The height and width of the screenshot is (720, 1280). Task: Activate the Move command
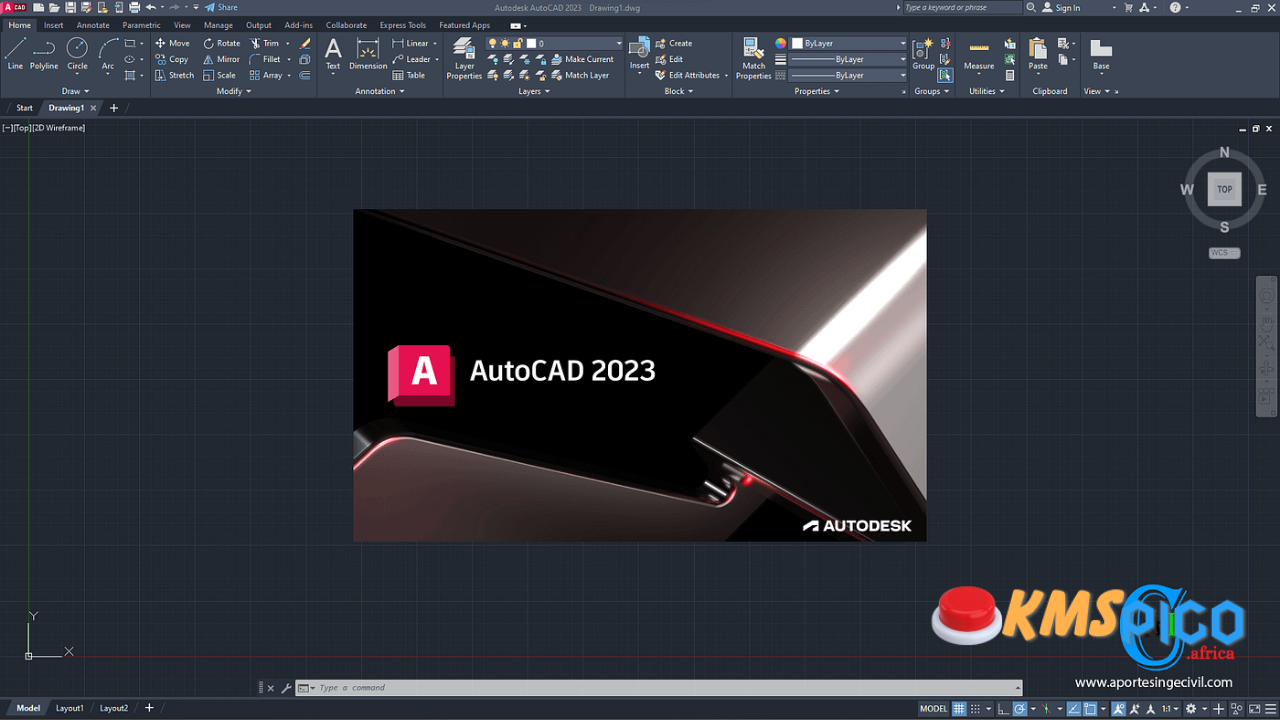tap(172, 43)
